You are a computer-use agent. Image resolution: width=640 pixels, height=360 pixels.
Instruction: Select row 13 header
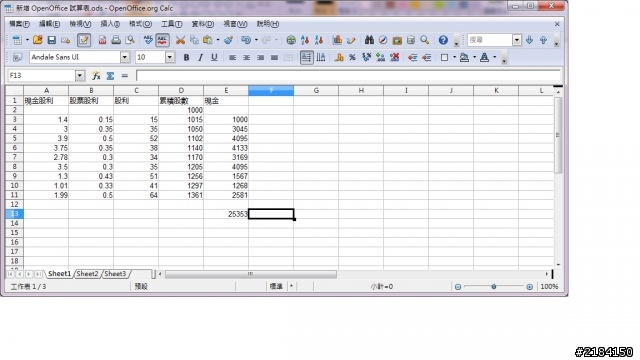14,214
